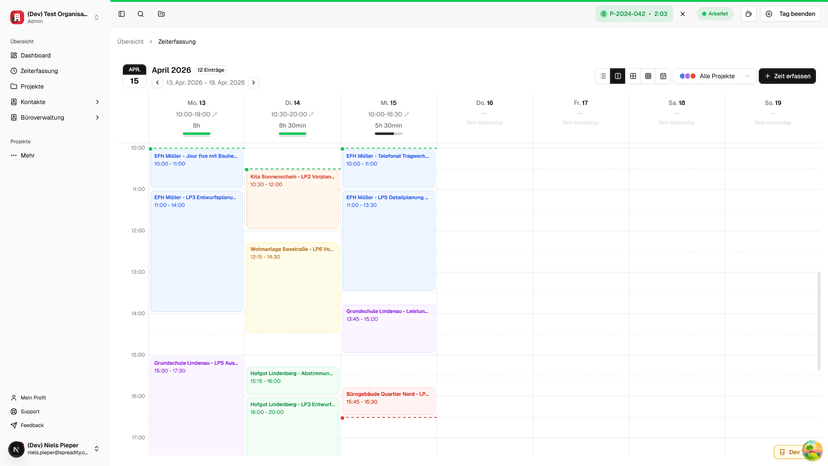The height and width of the screenshot is (466, 828).
Task: Select the column week view icon
Action: [618, 76]
